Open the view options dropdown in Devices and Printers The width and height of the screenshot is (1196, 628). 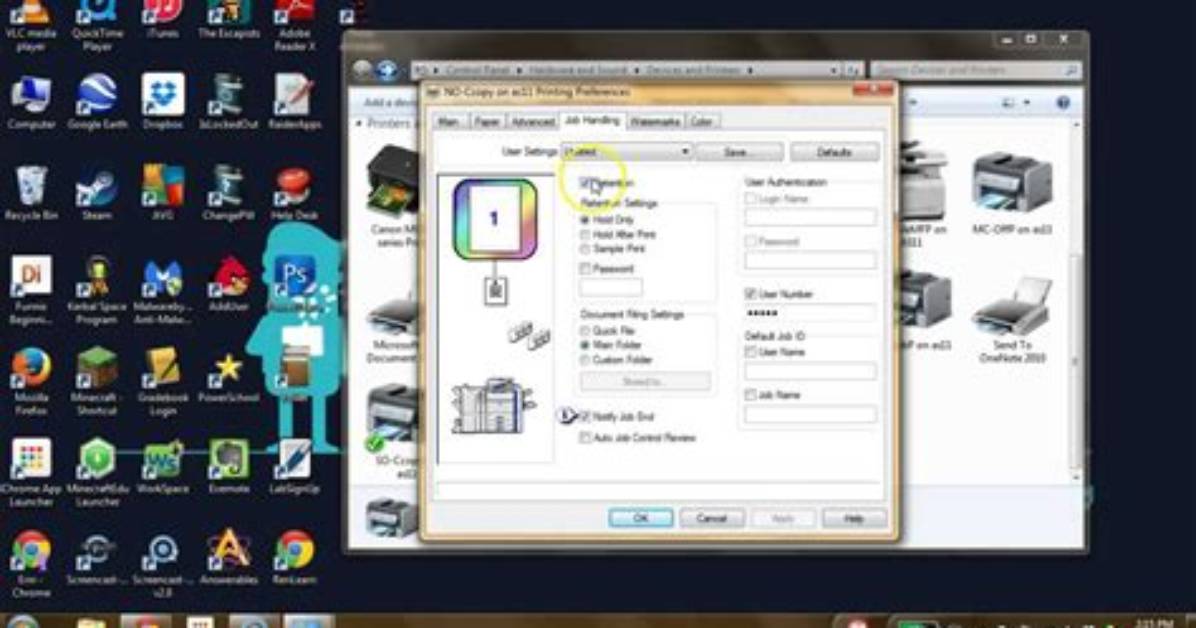click(x=1027, y=102)
